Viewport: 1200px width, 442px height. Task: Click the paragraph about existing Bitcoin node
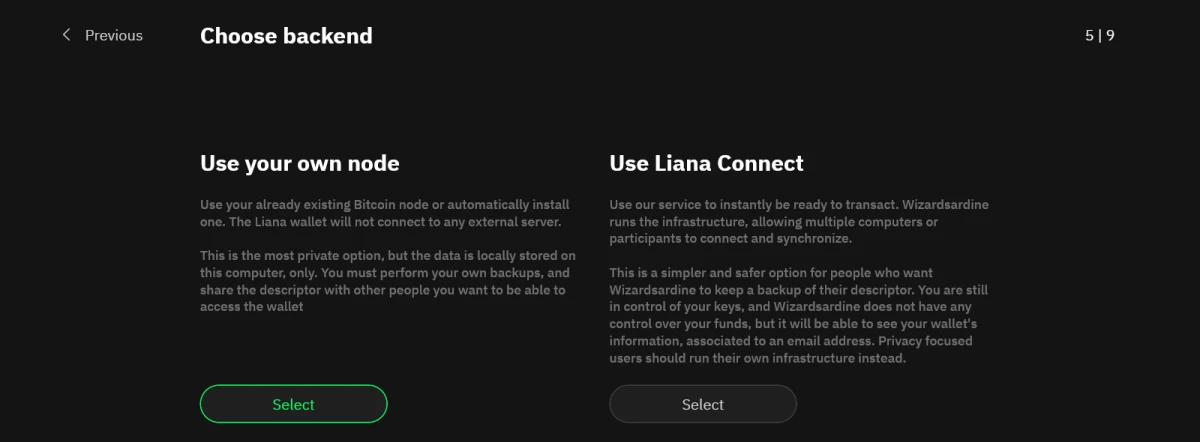click(x=386, y=212)
